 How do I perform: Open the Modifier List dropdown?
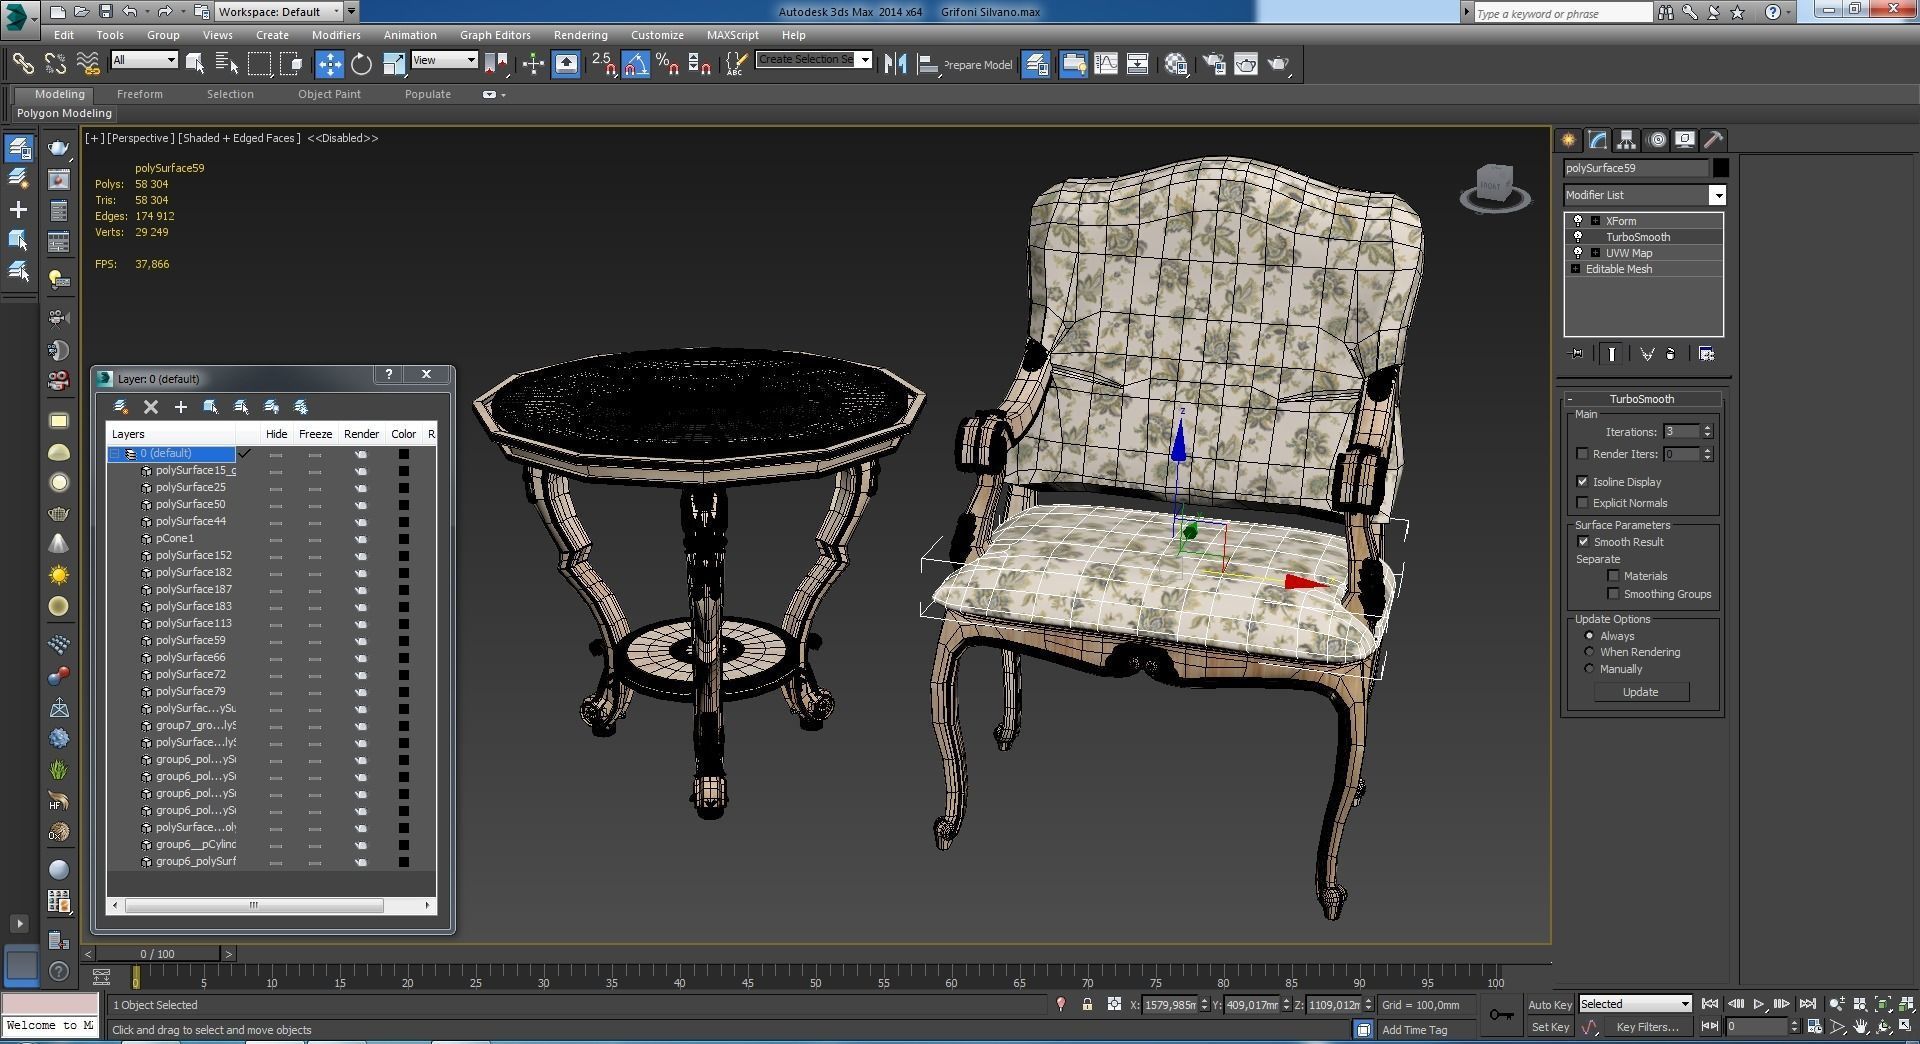[1717, 195]
